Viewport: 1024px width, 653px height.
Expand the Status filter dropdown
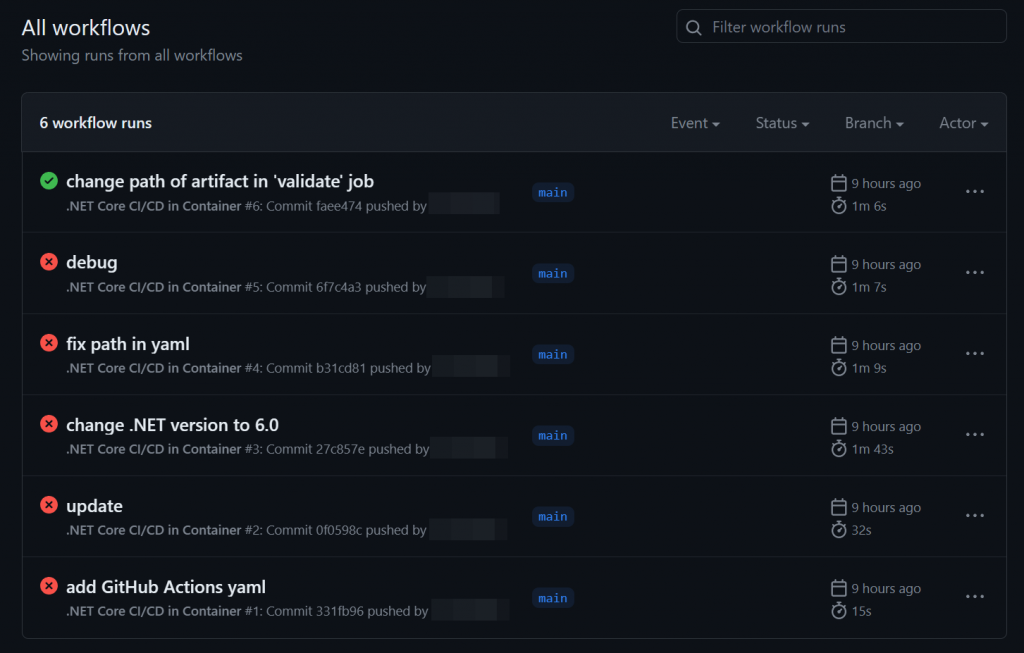(782, 123)
